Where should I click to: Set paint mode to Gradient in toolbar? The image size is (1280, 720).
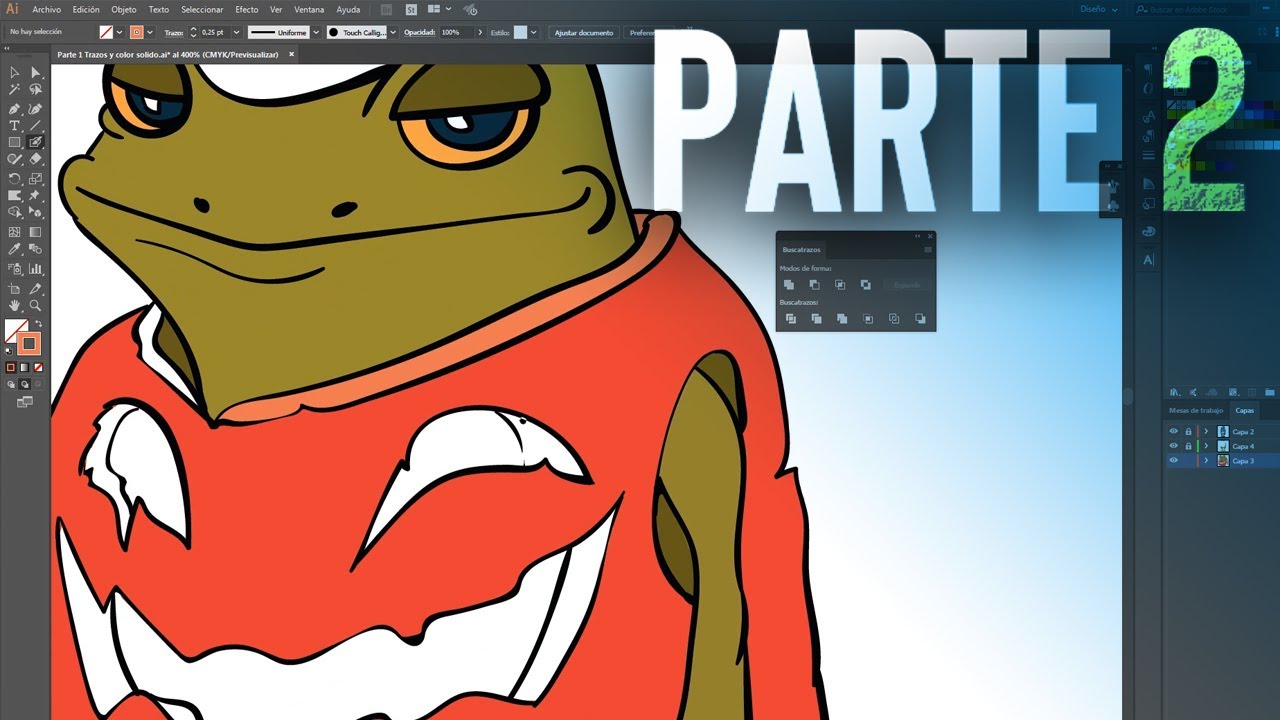point(24,368)
